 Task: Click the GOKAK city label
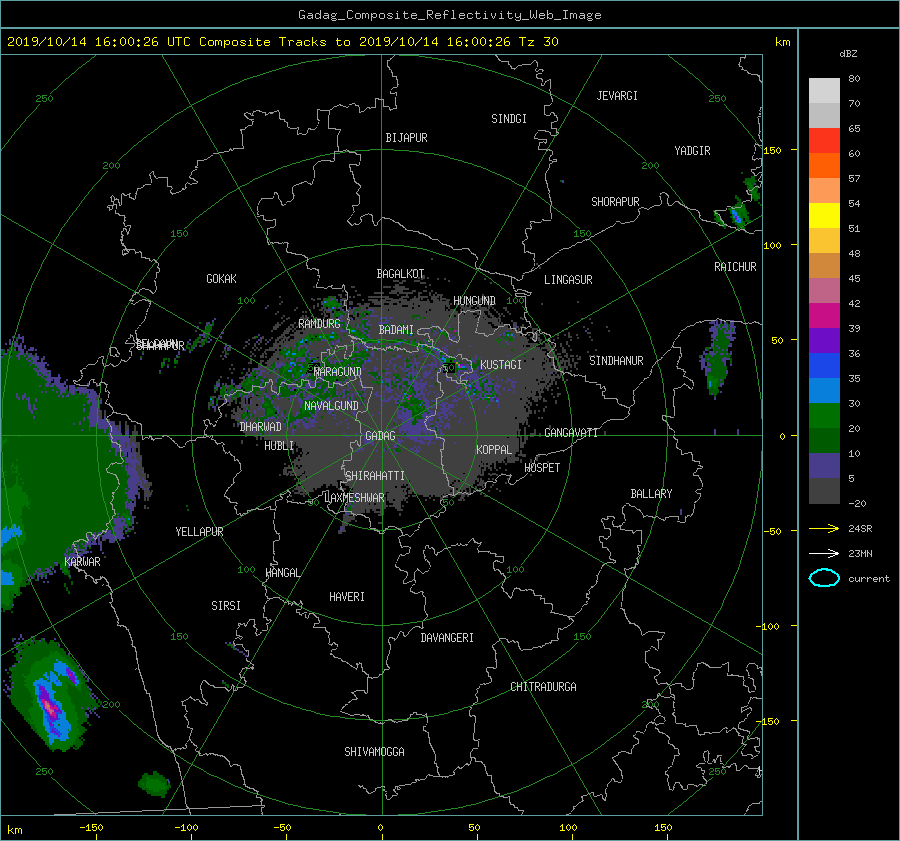pos(221,279)
